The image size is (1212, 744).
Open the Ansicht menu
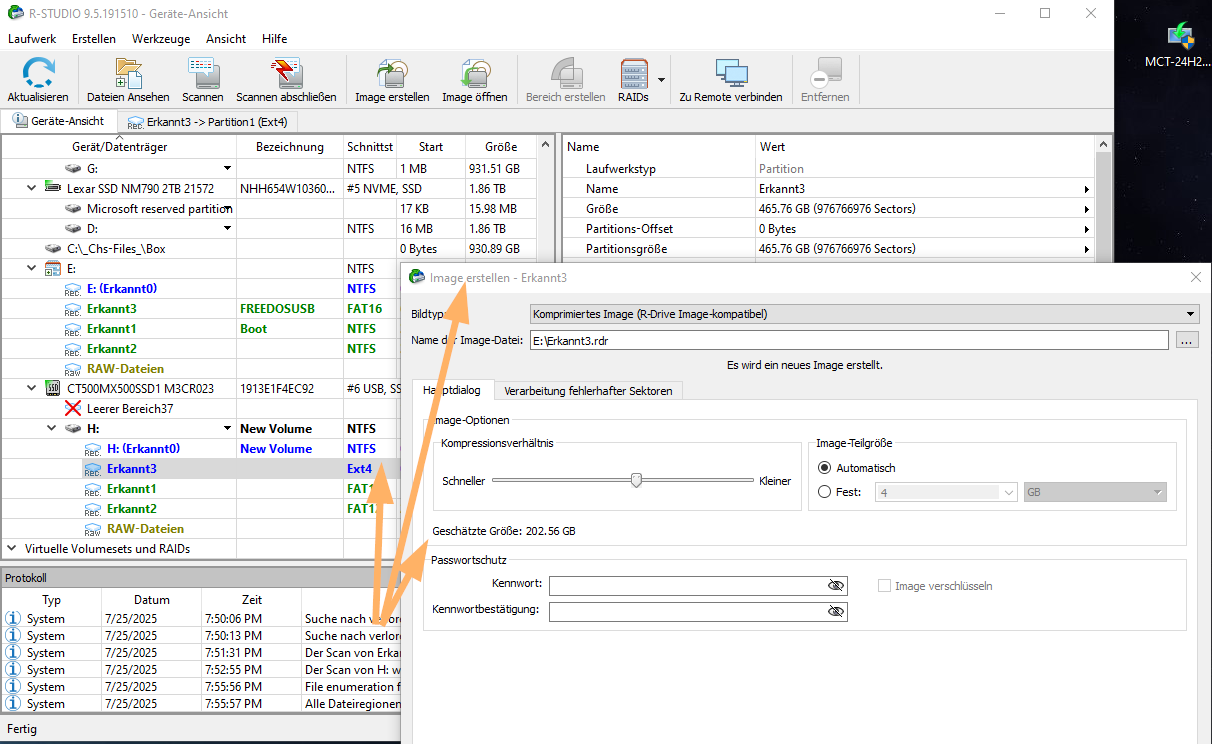coord(226,38)
